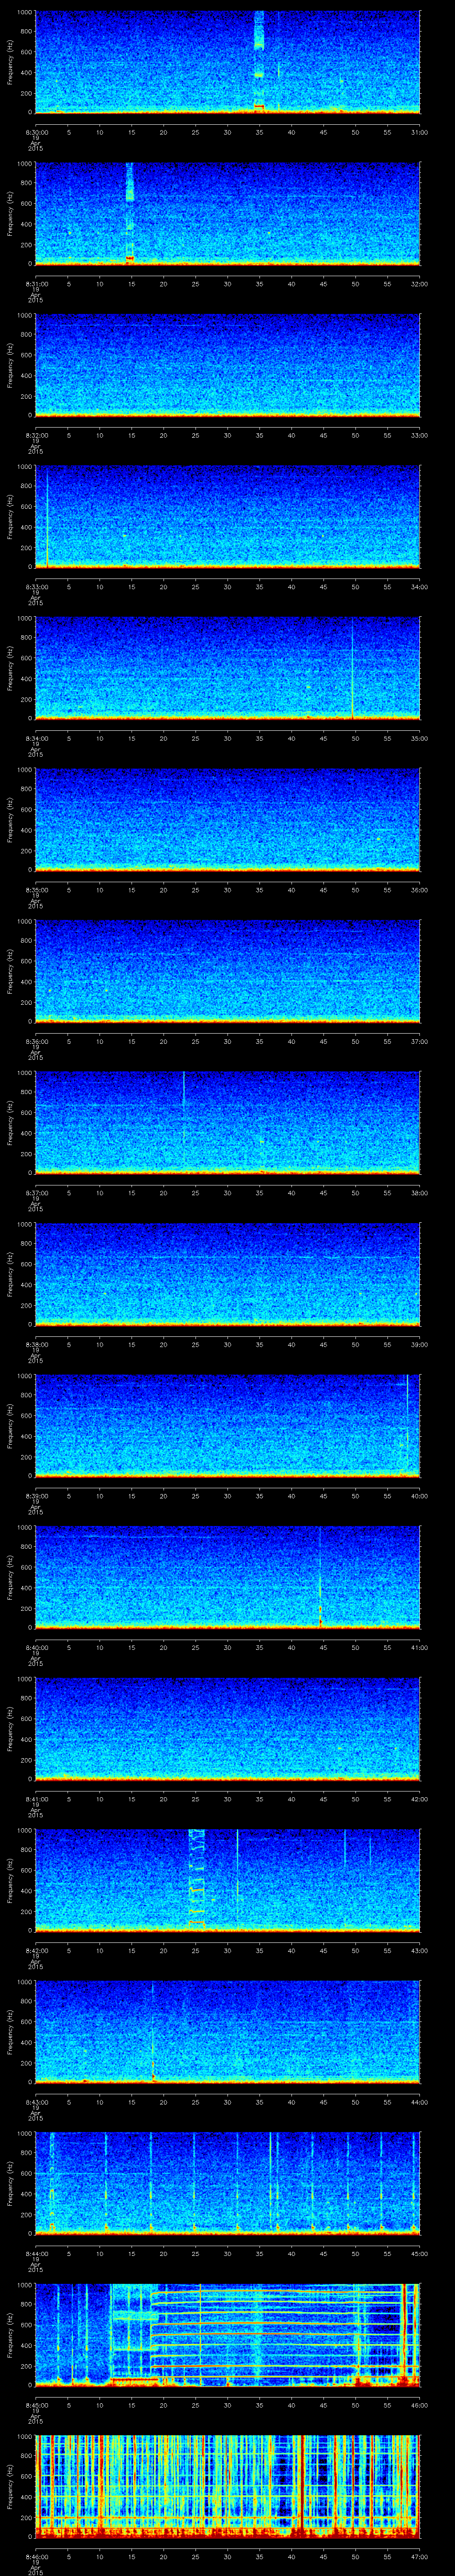Click the 8:46:00 time label
Viewport: 455px width, 2576px height.
click(x=36, y=2555)
